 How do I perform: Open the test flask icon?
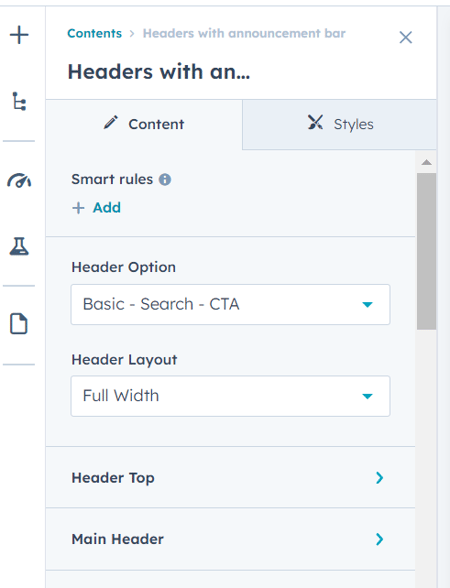click(x=19, y=246)
